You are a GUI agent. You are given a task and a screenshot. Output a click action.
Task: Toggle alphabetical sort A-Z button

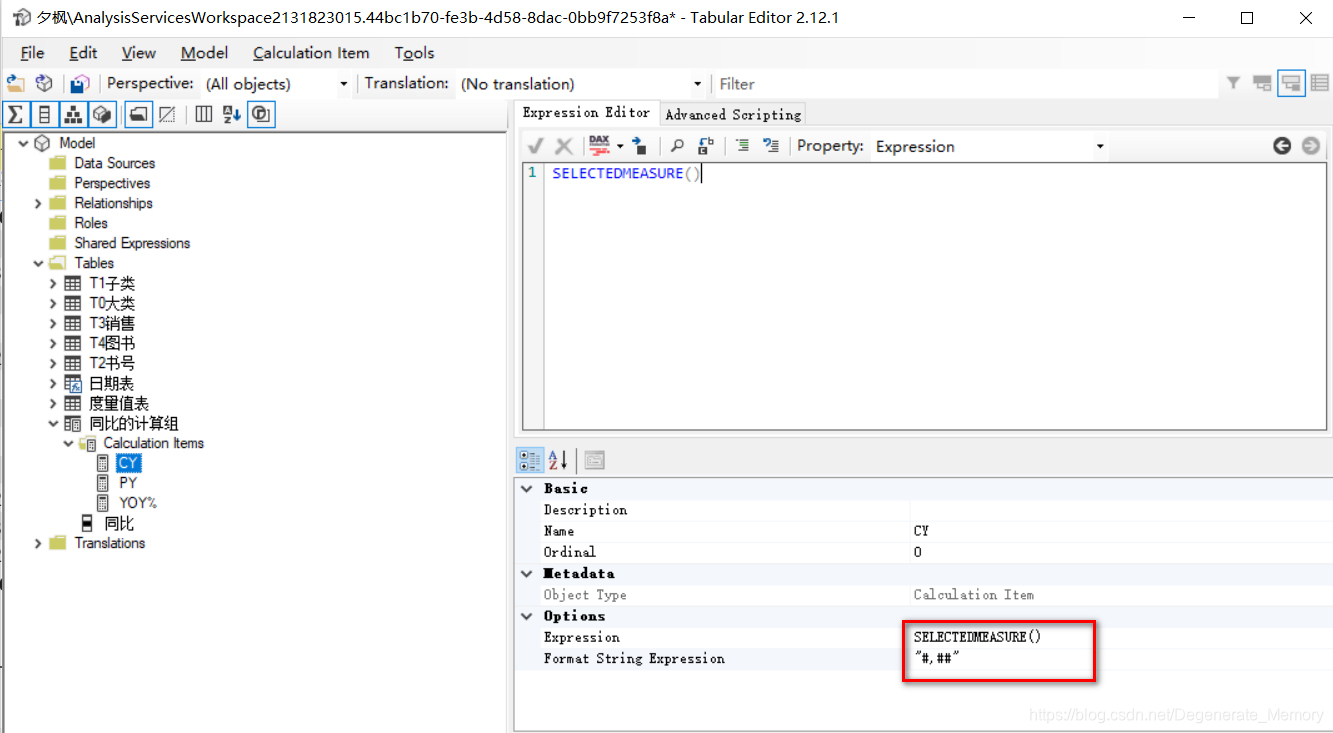232,114
